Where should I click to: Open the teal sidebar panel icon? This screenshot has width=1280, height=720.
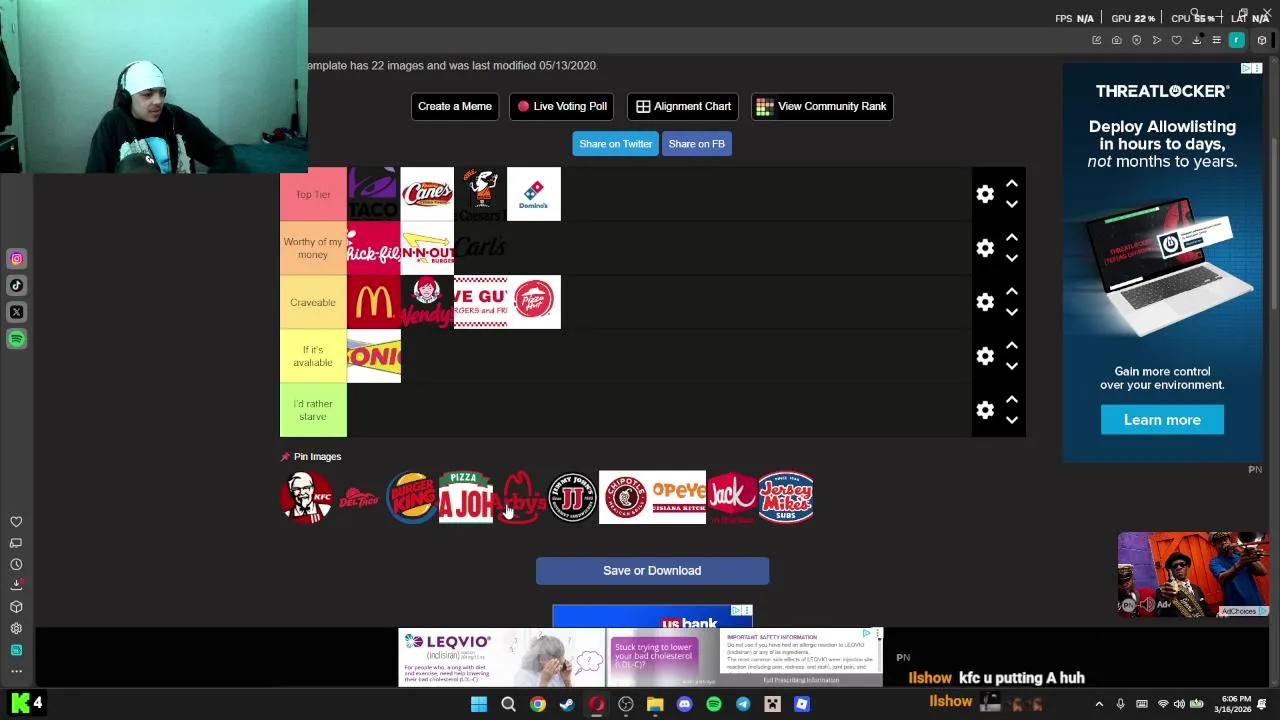coord(16,650)
